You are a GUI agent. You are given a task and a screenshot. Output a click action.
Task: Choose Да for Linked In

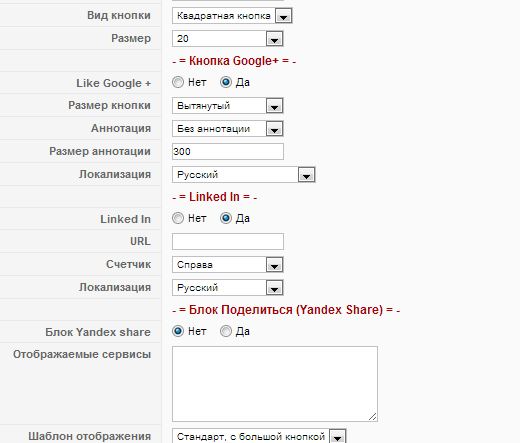[x=226, y=218]
